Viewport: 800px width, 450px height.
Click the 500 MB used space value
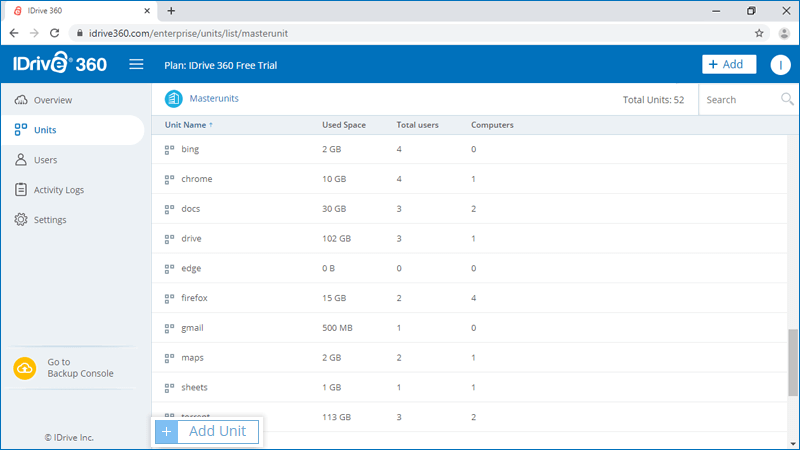[x=337, y=328]
